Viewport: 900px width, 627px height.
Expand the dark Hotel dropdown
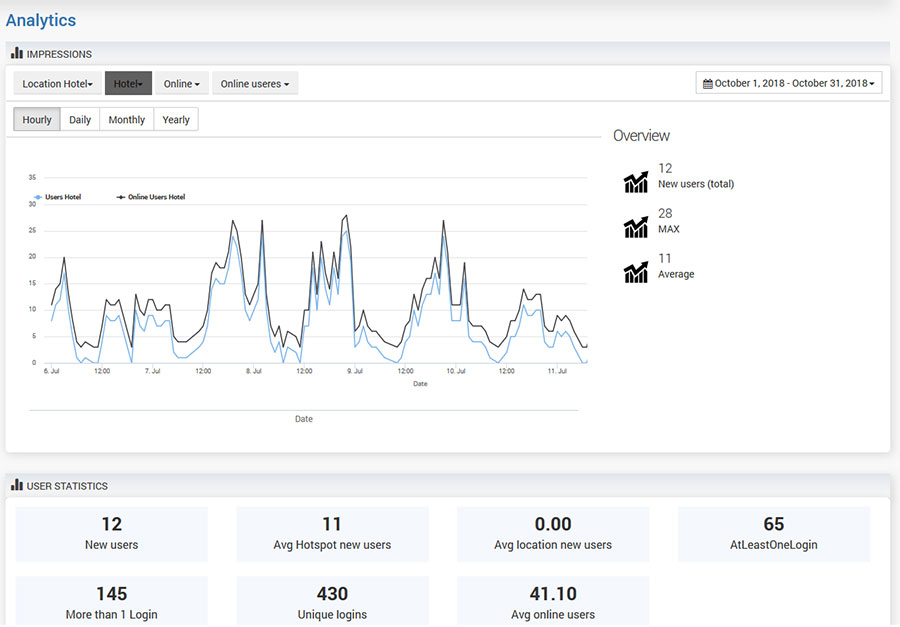click(x=128, y=84)
